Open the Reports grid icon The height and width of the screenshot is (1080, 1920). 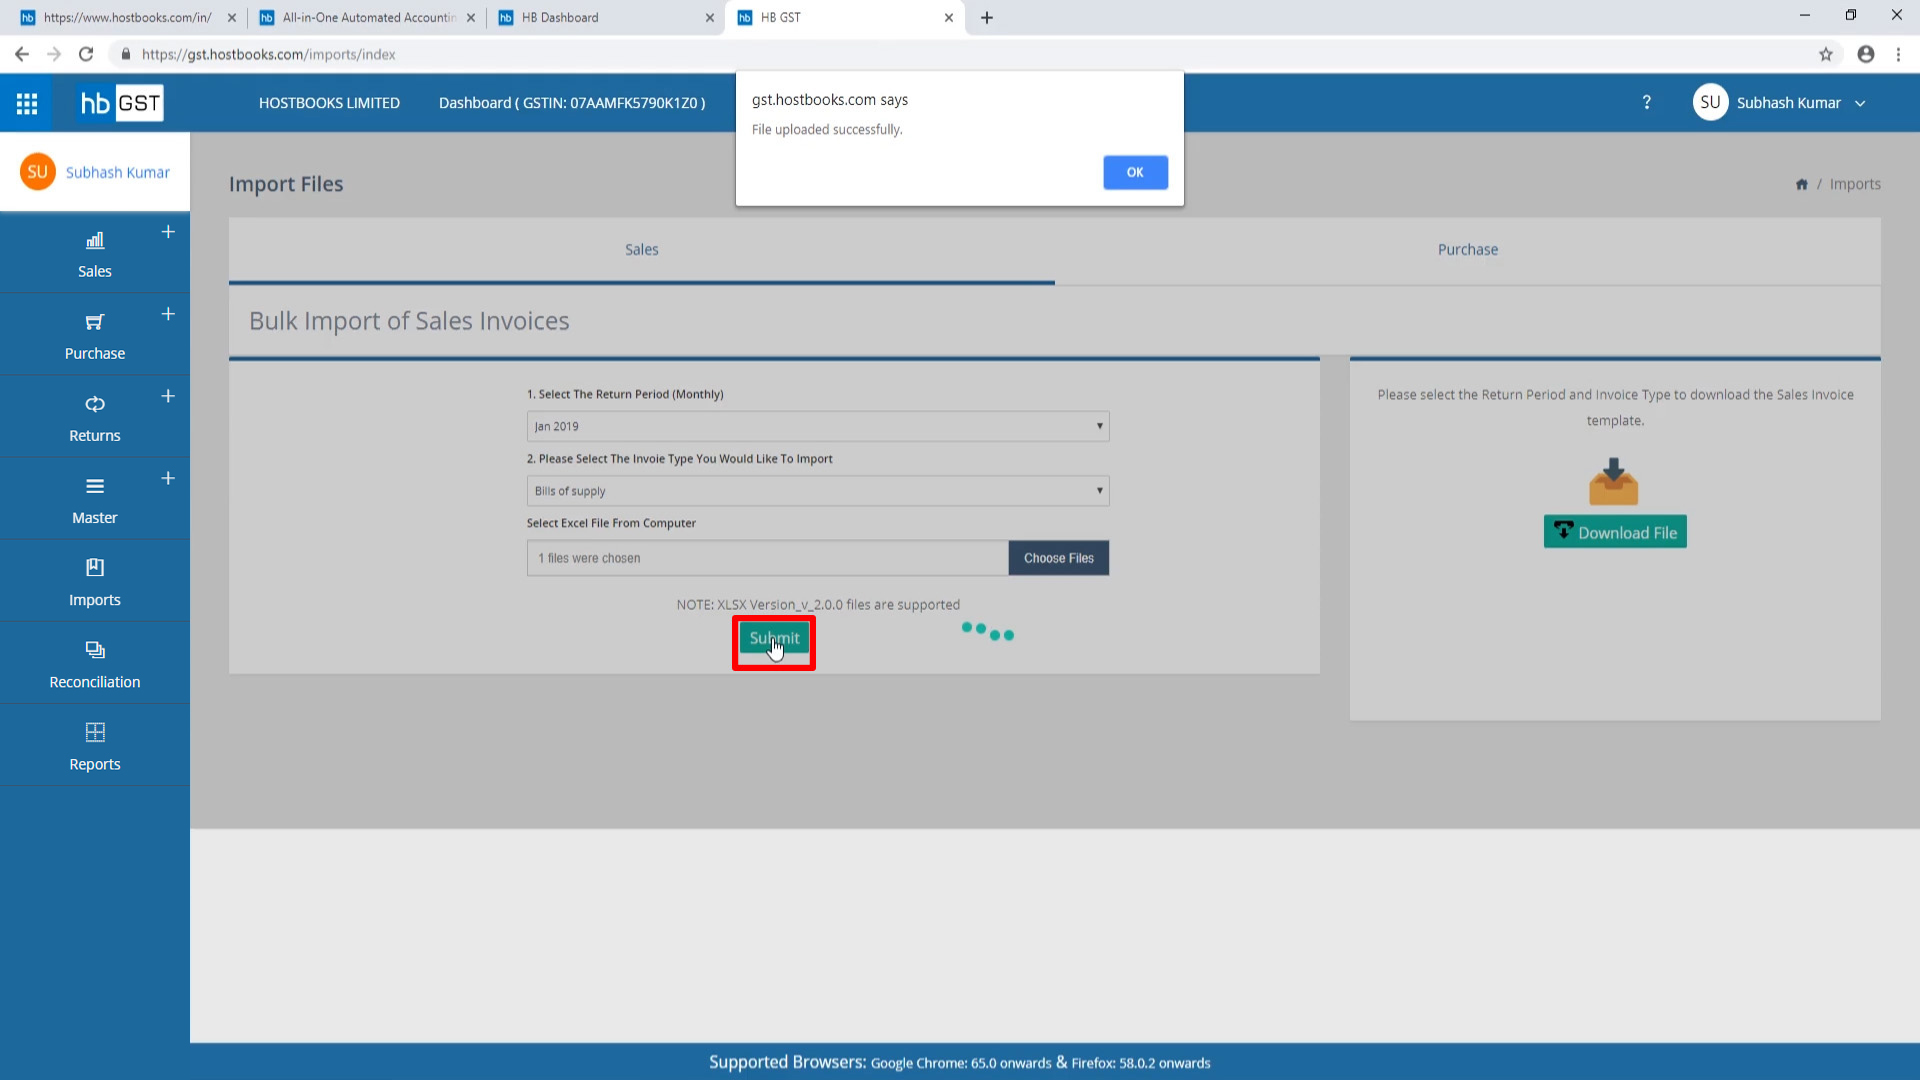(95, 732)
